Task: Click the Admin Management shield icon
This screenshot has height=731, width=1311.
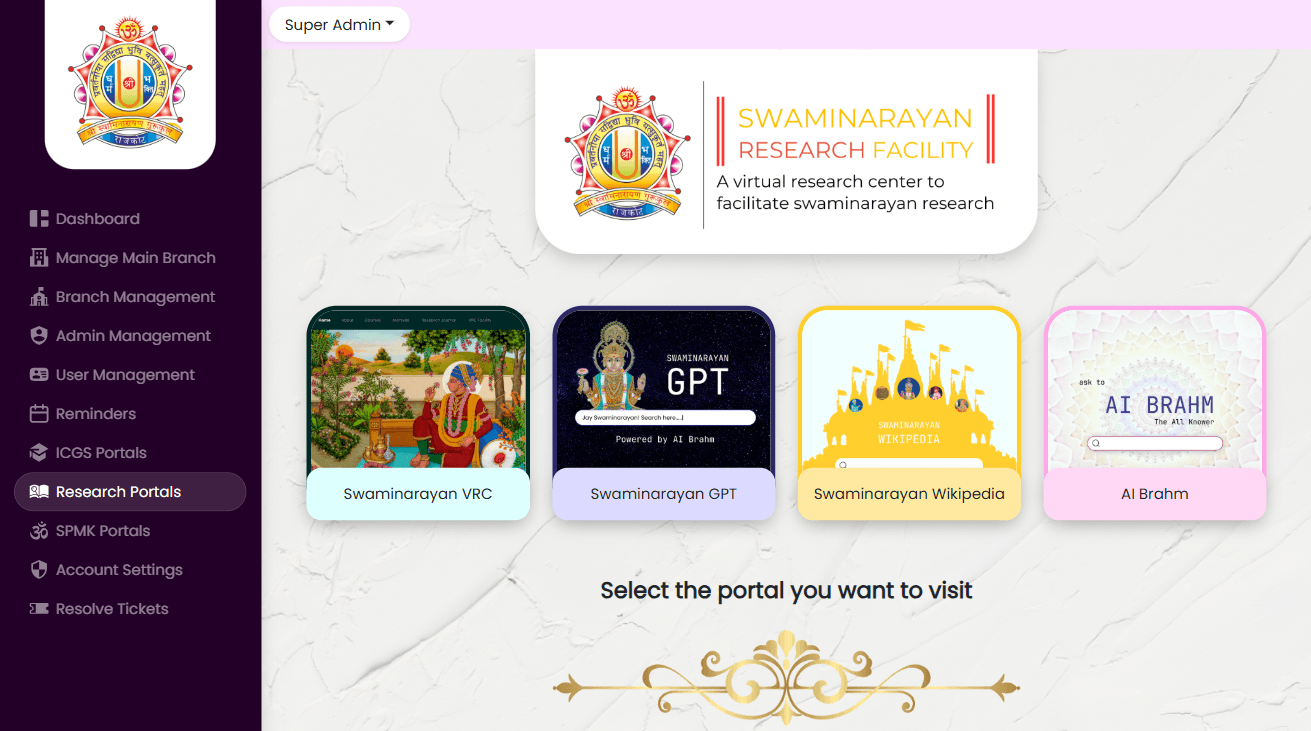Action: pos(39,336)
